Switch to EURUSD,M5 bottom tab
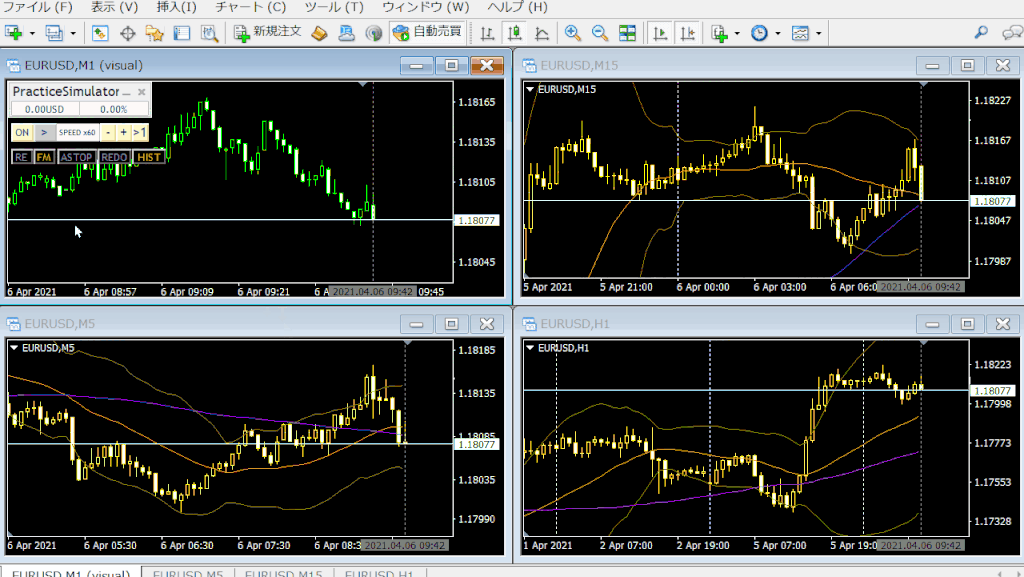This screenshot has height=577, width=1024. (x=188, y=573)
